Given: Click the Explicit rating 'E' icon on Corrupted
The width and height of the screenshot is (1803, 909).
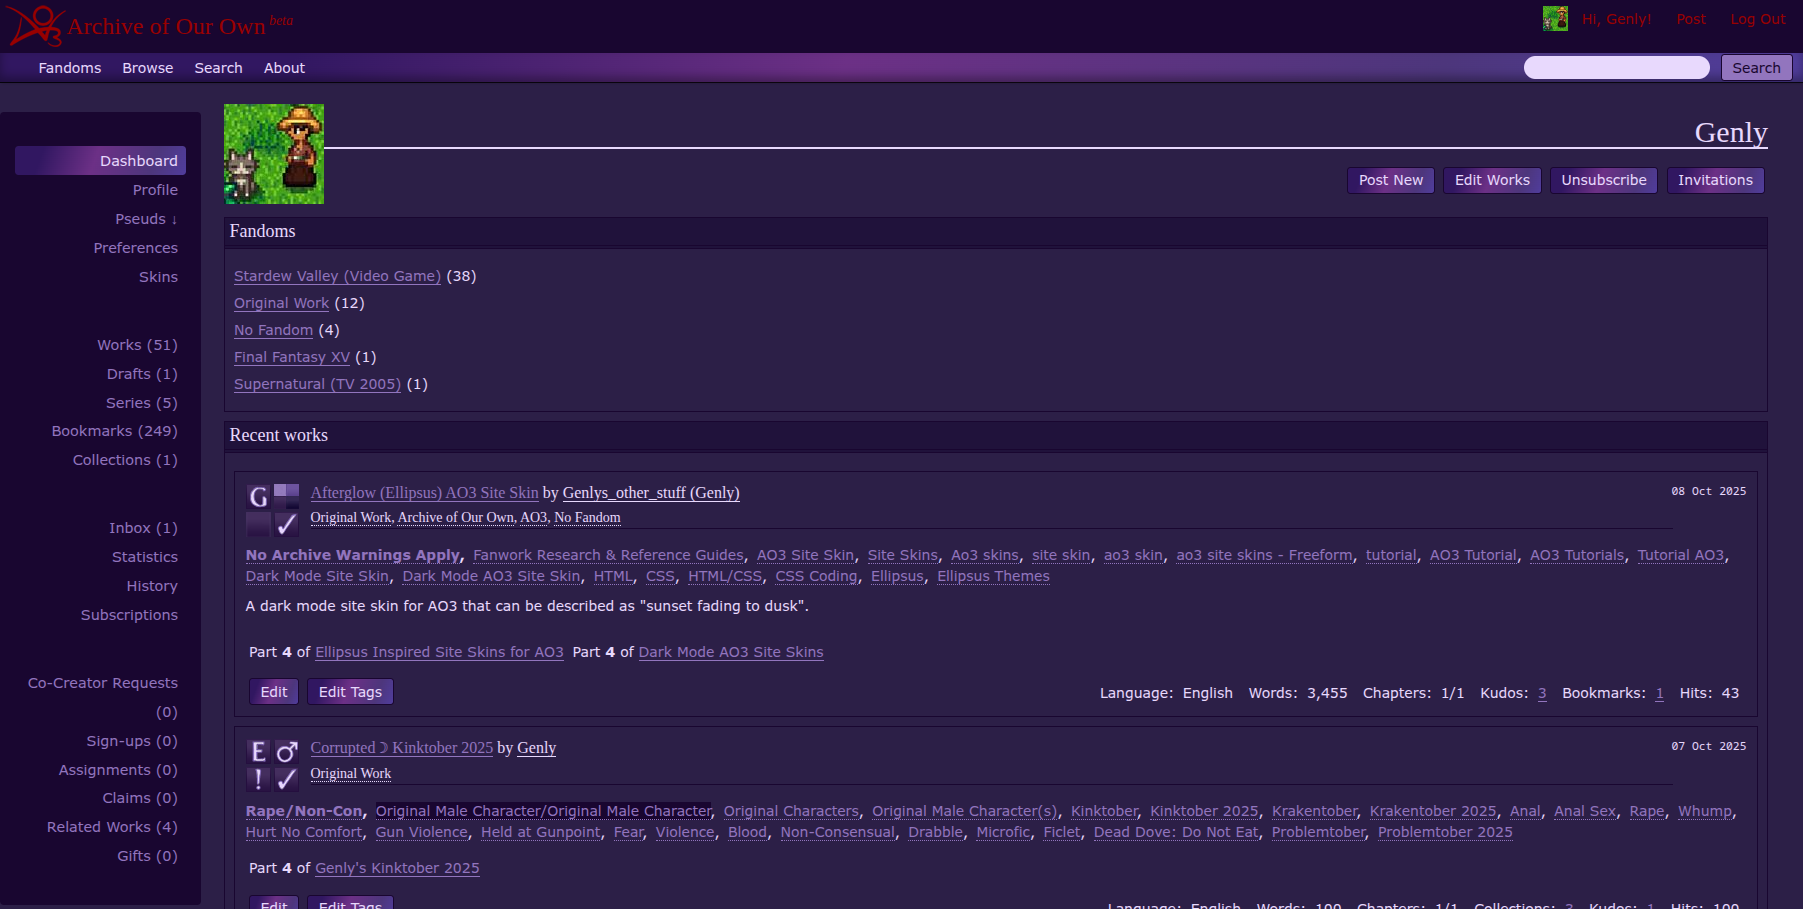Looking at the screenshot, I should click(x=259, y=752).
